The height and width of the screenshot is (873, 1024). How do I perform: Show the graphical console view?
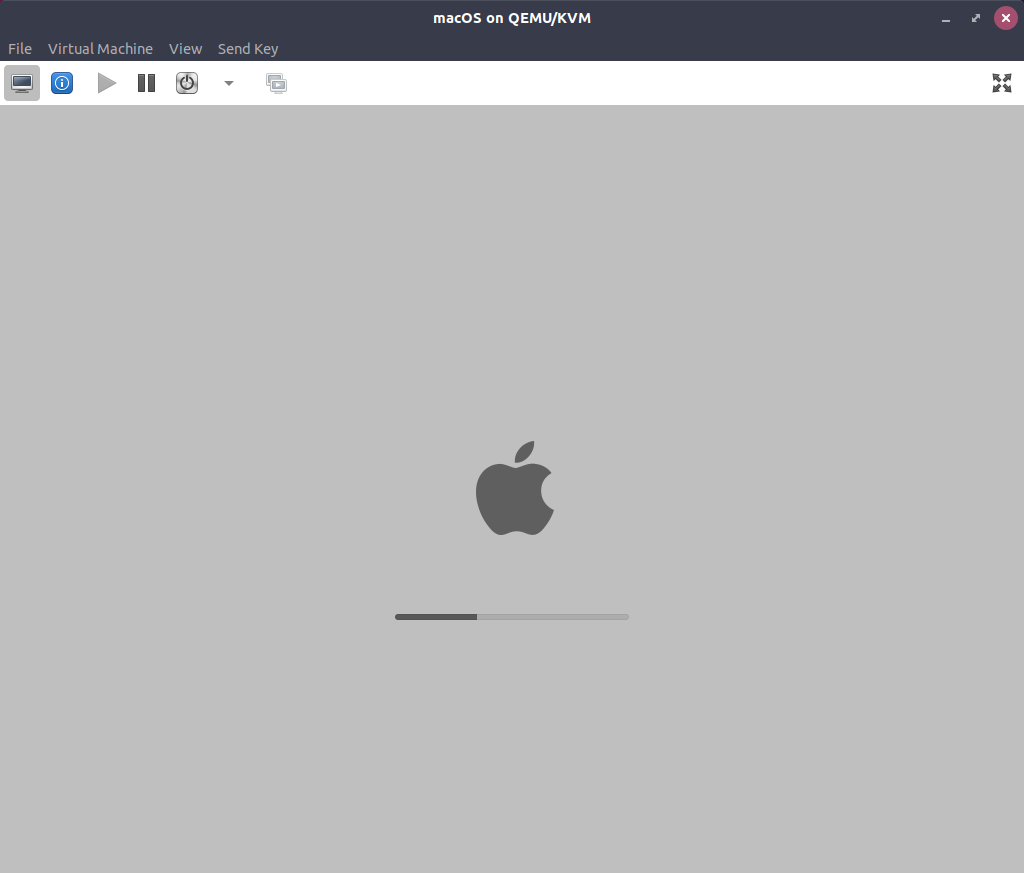coord(22,83)
